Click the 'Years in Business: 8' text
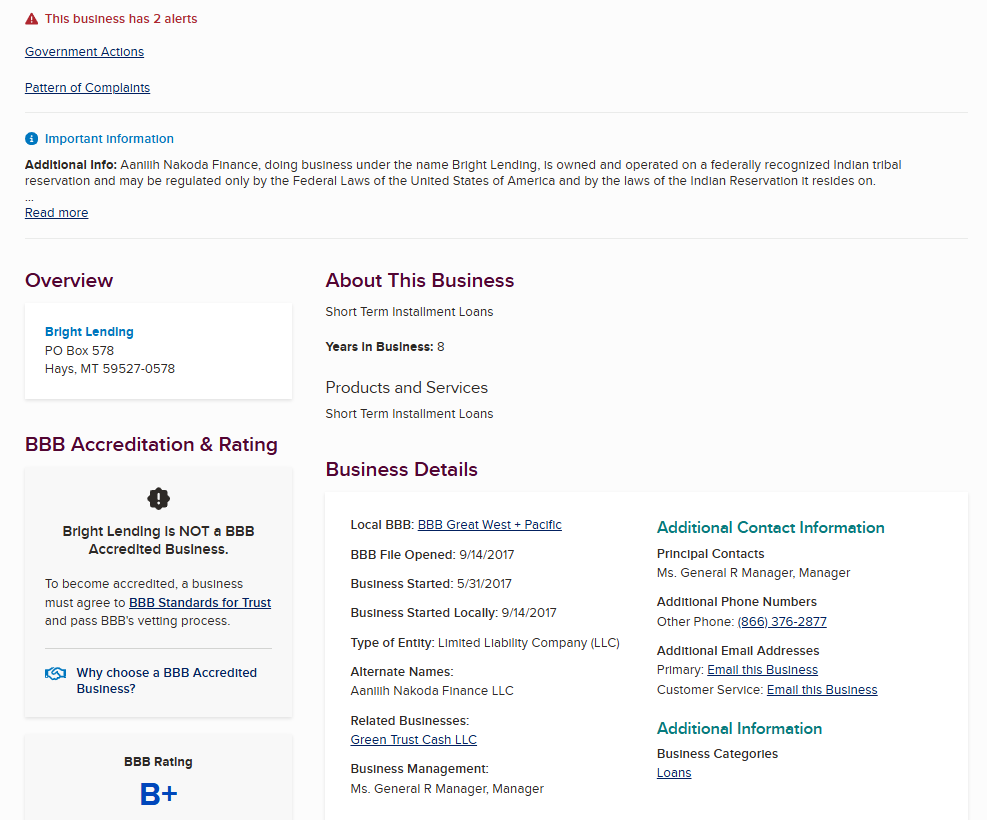The image size is (987, 820). [385, 347]
